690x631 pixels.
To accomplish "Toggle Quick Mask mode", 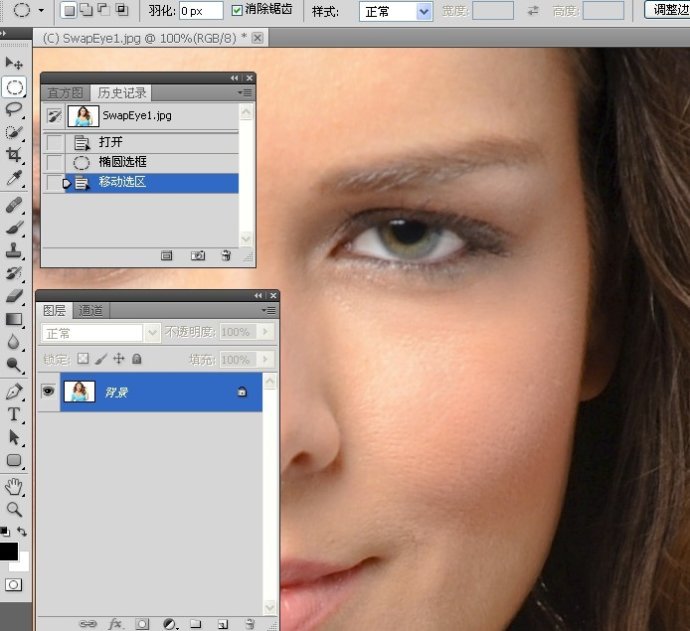I will click(x=13, y=585).
